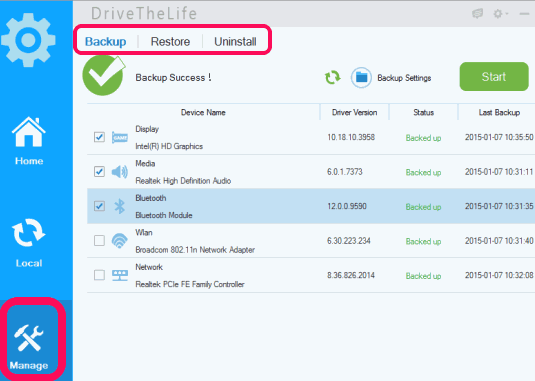
Task: Sort by Driver Version column header
Action: (354, 113)
